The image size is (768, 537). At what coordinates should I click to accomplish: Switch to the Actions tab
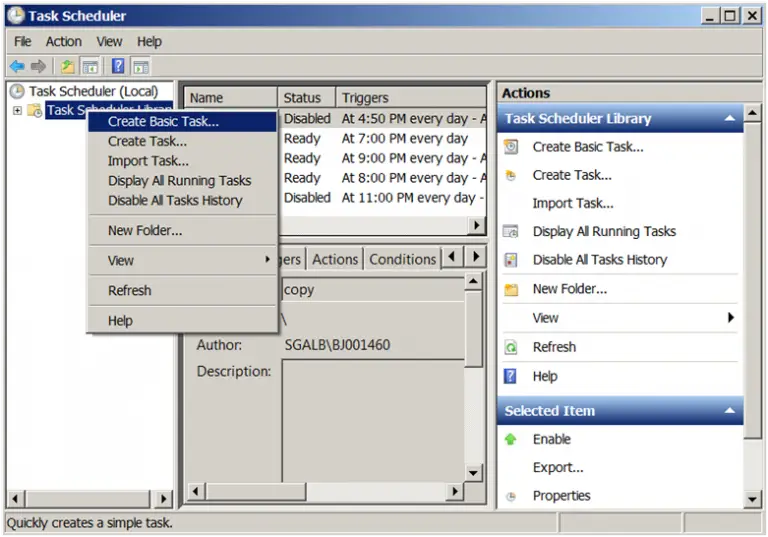335,259
